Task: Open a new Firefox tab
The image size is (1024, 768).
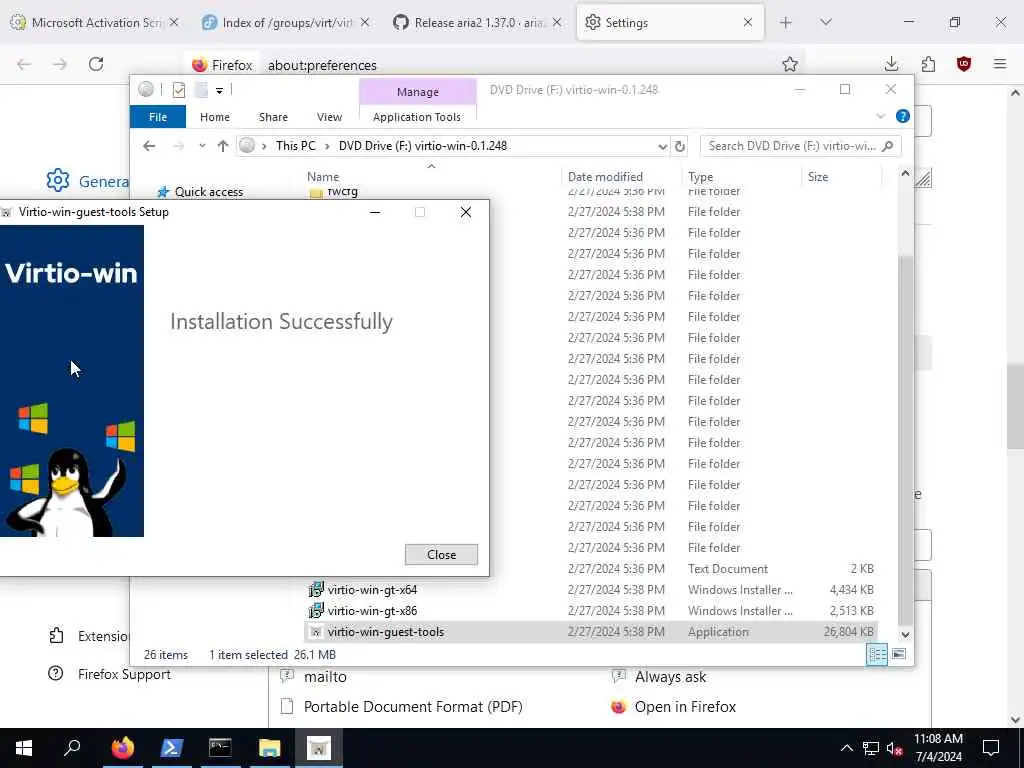Action: tap(786, 23)
